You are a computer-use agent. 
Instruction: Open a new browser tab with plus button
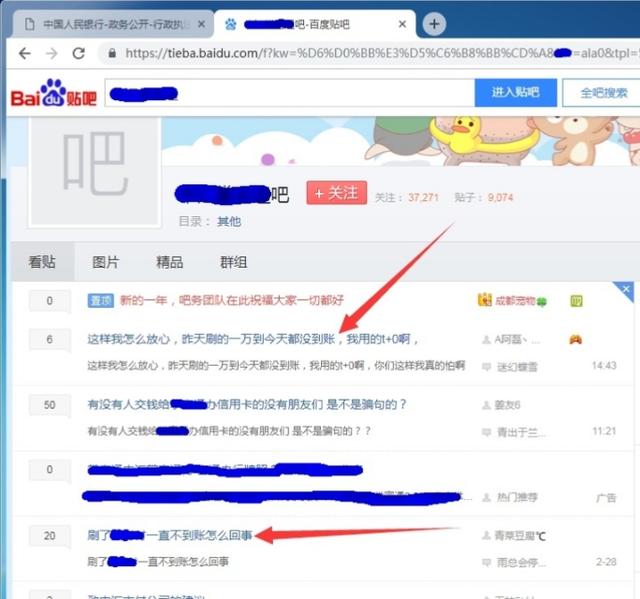point(434,23)
